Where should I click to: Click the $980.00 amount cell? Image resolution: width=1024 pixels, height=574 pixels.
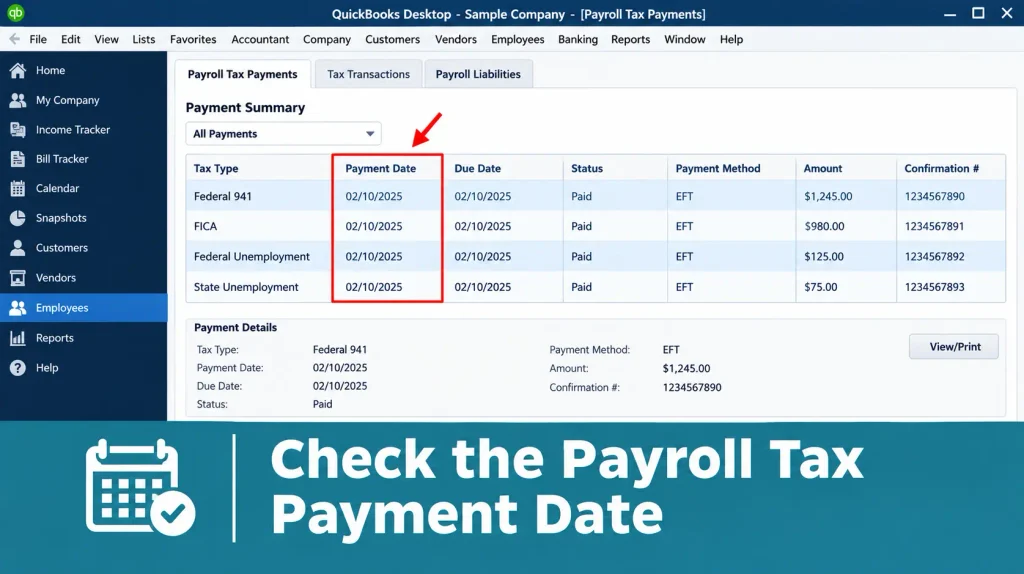tap(824, 227)
